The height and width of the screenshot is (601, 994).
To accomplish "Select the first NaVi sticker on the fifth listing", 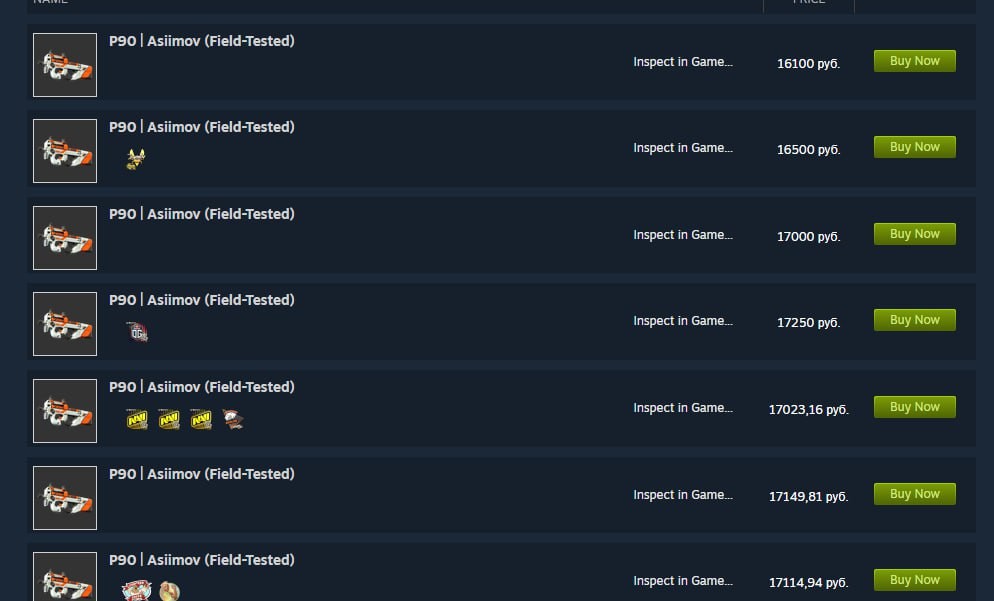I will tap(136, 419).
